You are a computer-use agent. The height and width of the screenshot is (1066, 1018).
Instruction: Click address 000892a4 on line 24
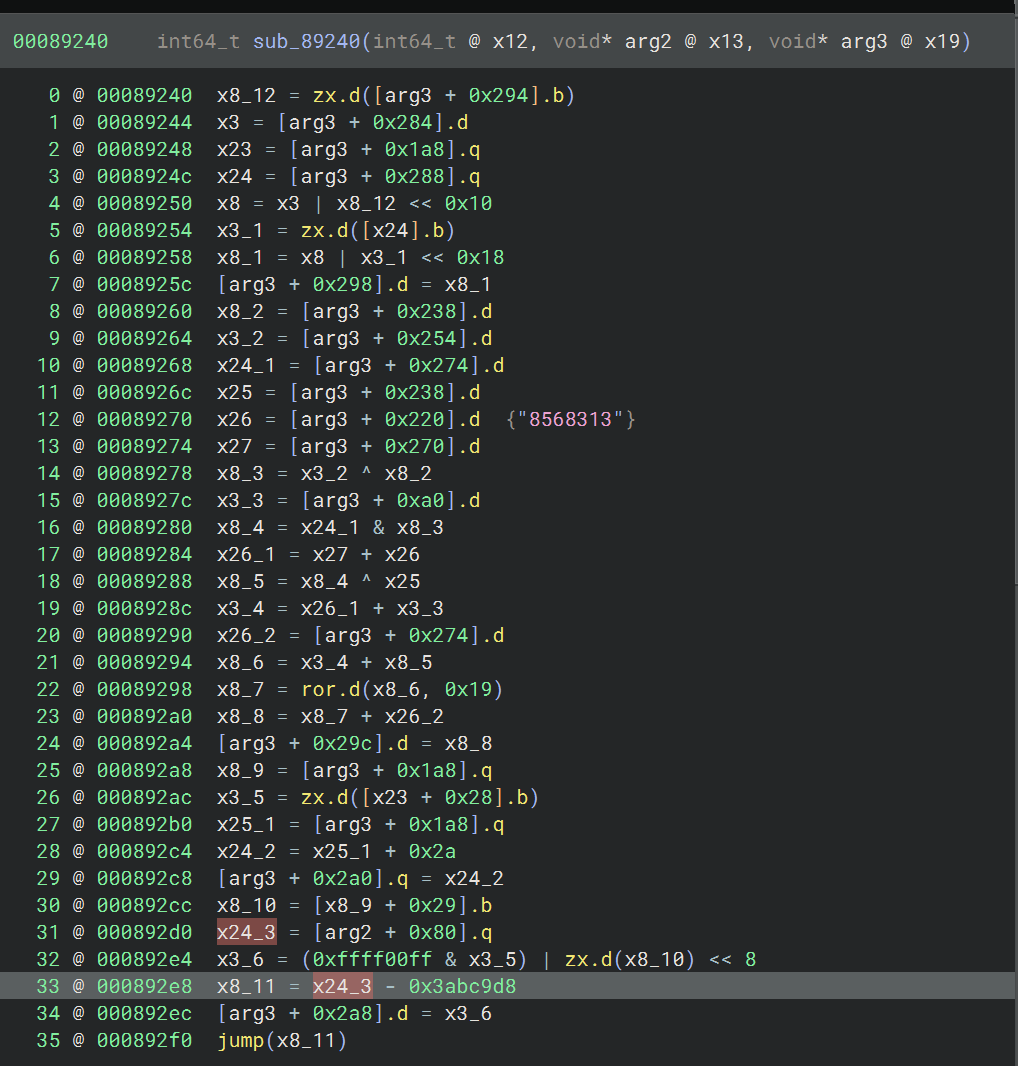pyautogui.click(x=144, y=743)
